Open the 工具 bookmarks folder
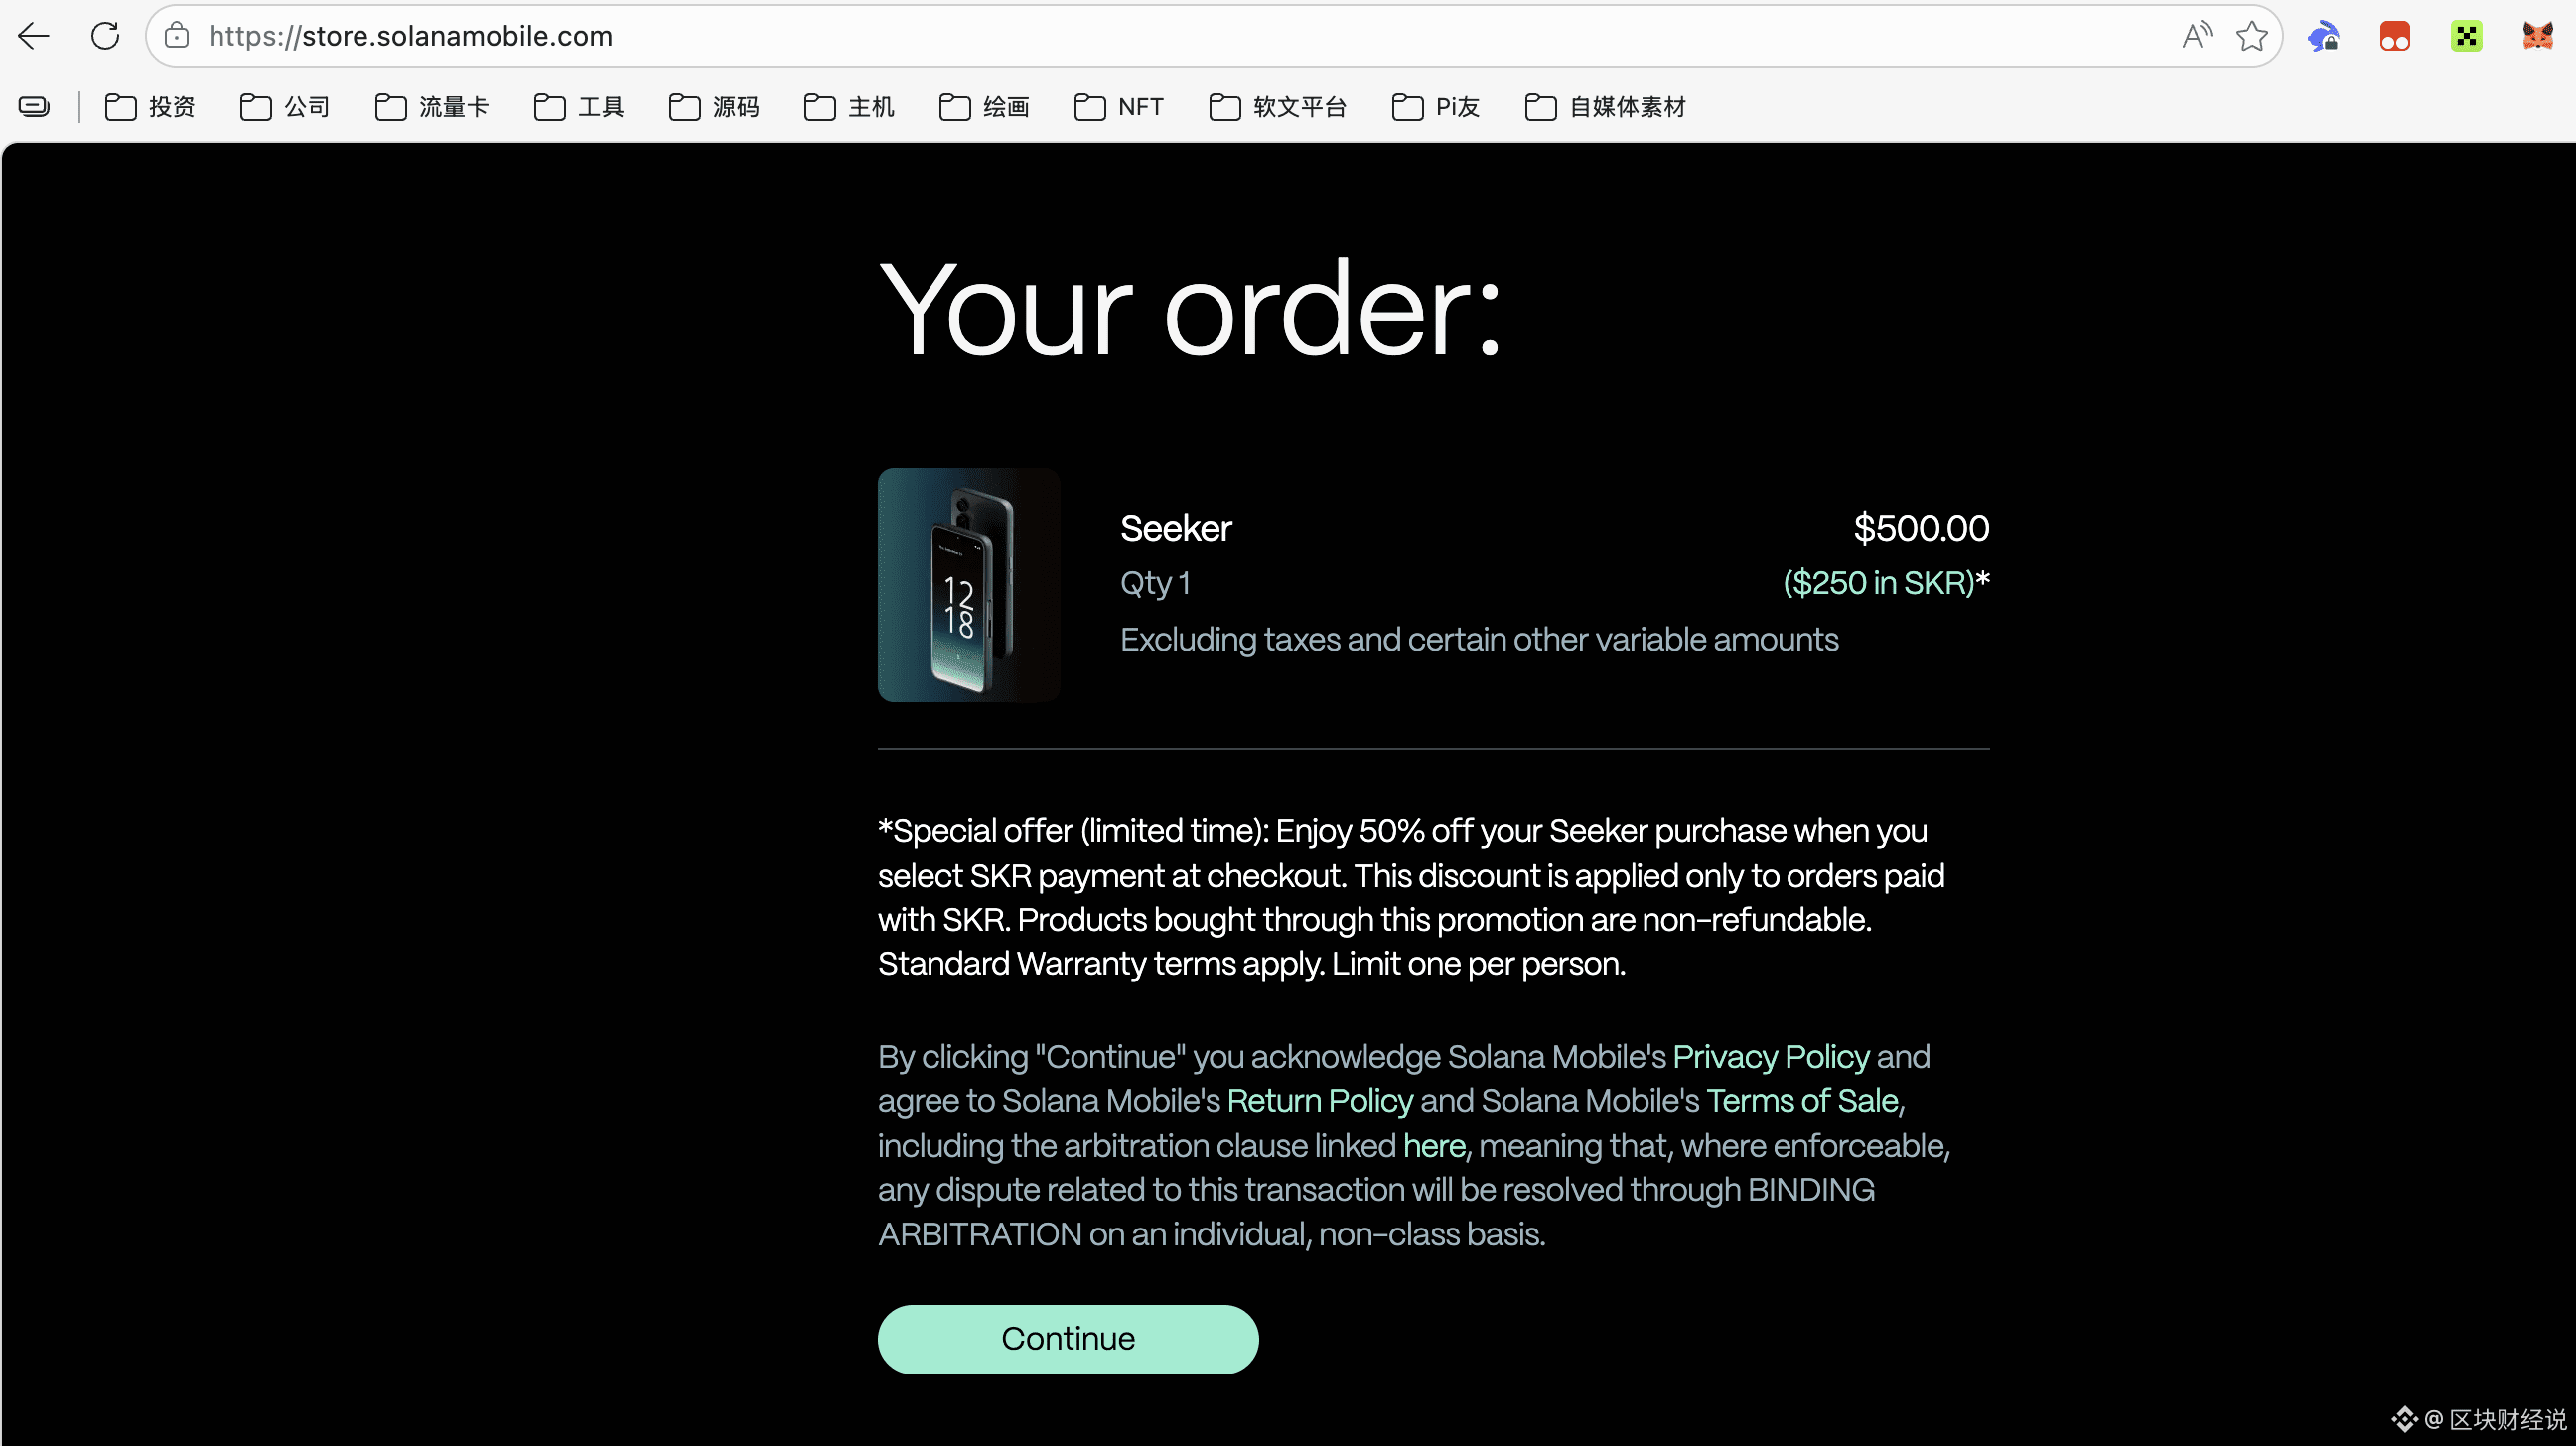The height and width of the screenshot is (1446, 2576). tap(579, 107)
